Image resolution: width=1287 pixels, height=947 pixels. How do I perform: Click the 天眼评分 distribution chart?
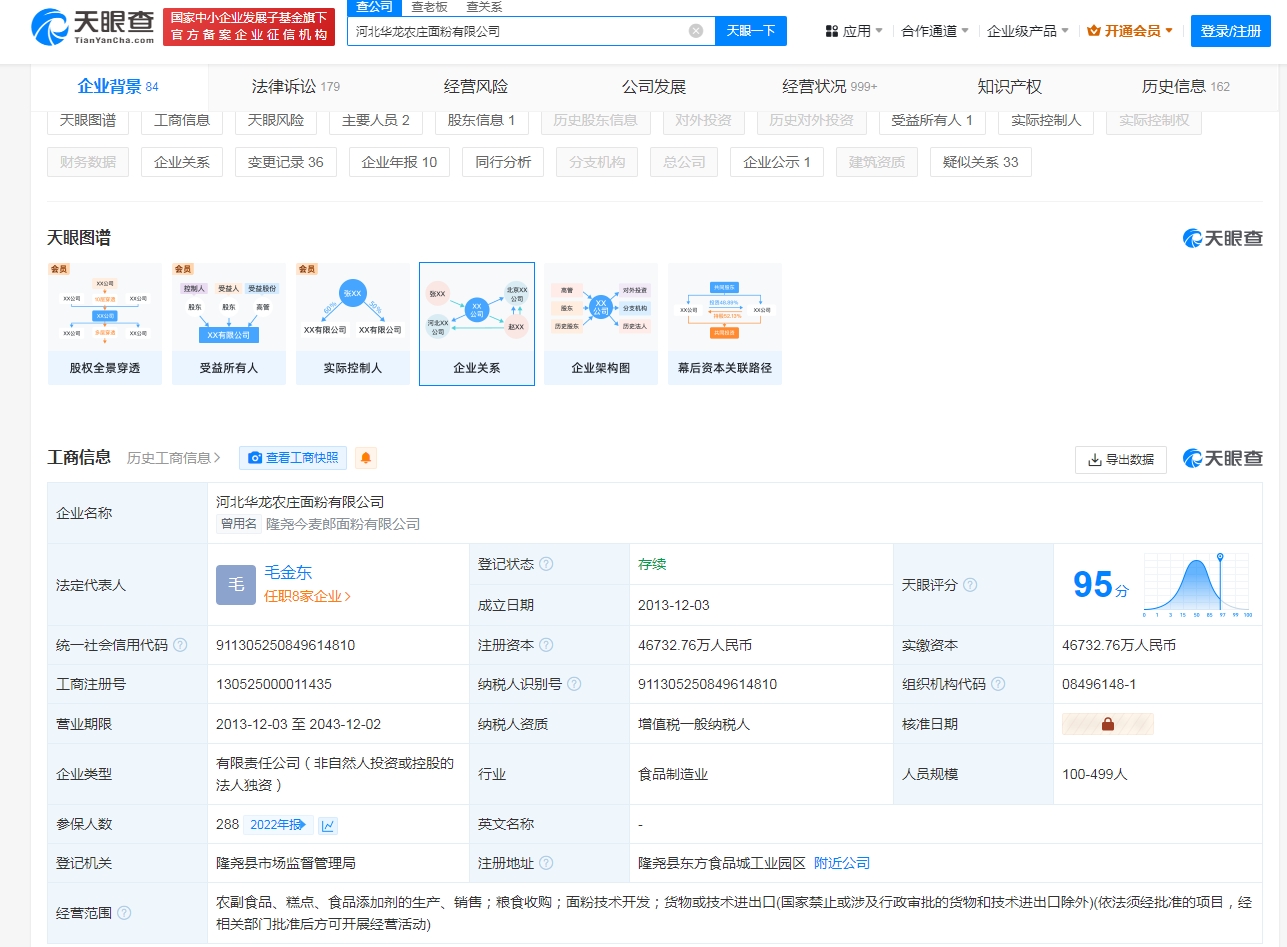pyautogui.click(x=1198, y=585)
